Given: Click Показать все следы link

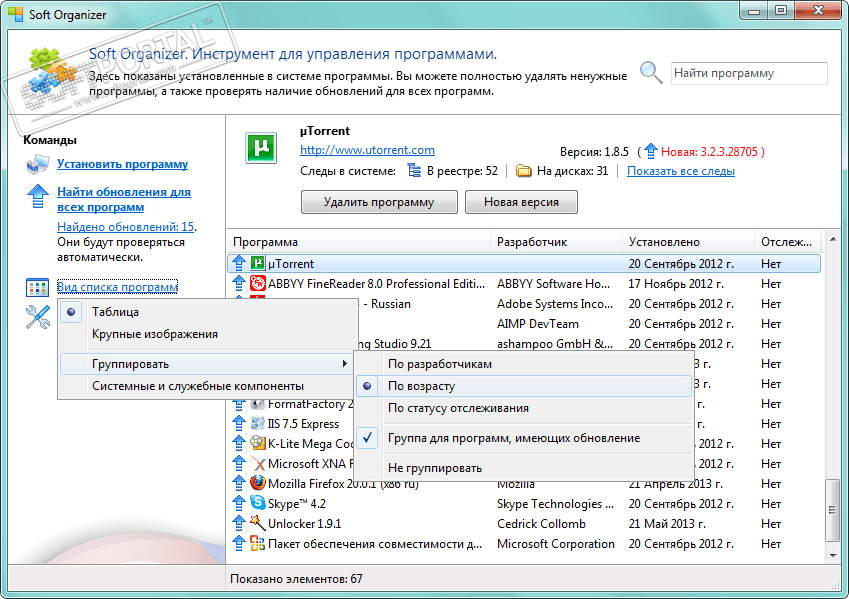Looking at the screenshot, I should click(681, 171).
